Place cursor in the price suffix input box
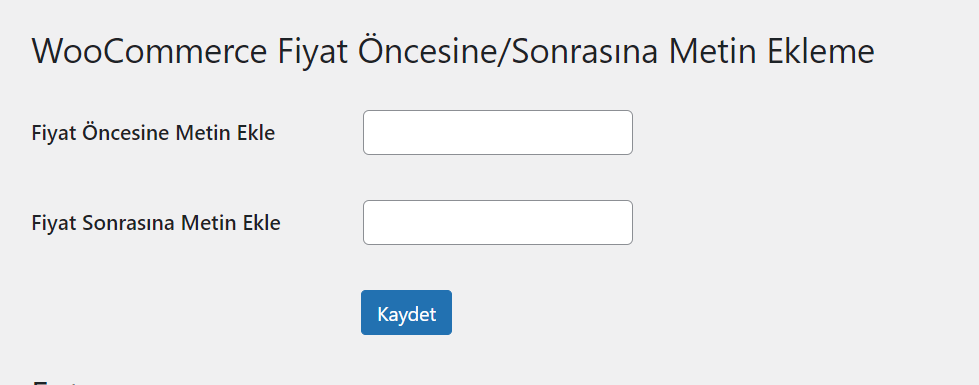 tap(498, 222)
